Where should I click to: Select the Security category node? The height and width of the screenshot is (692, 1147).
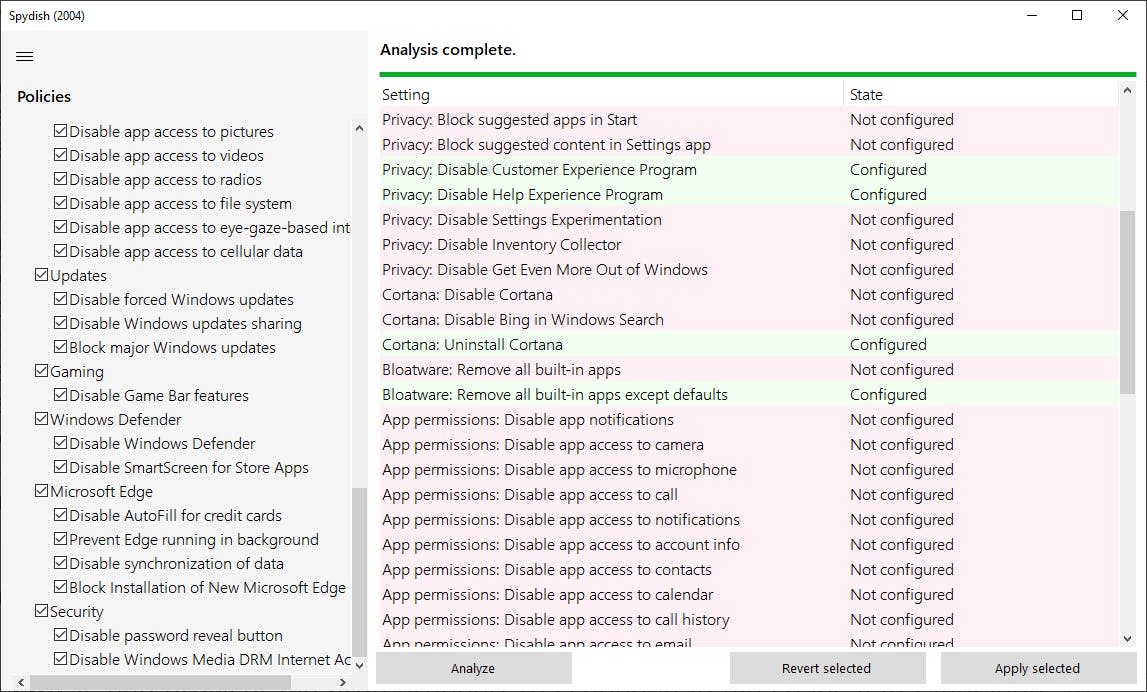(77, 612)
